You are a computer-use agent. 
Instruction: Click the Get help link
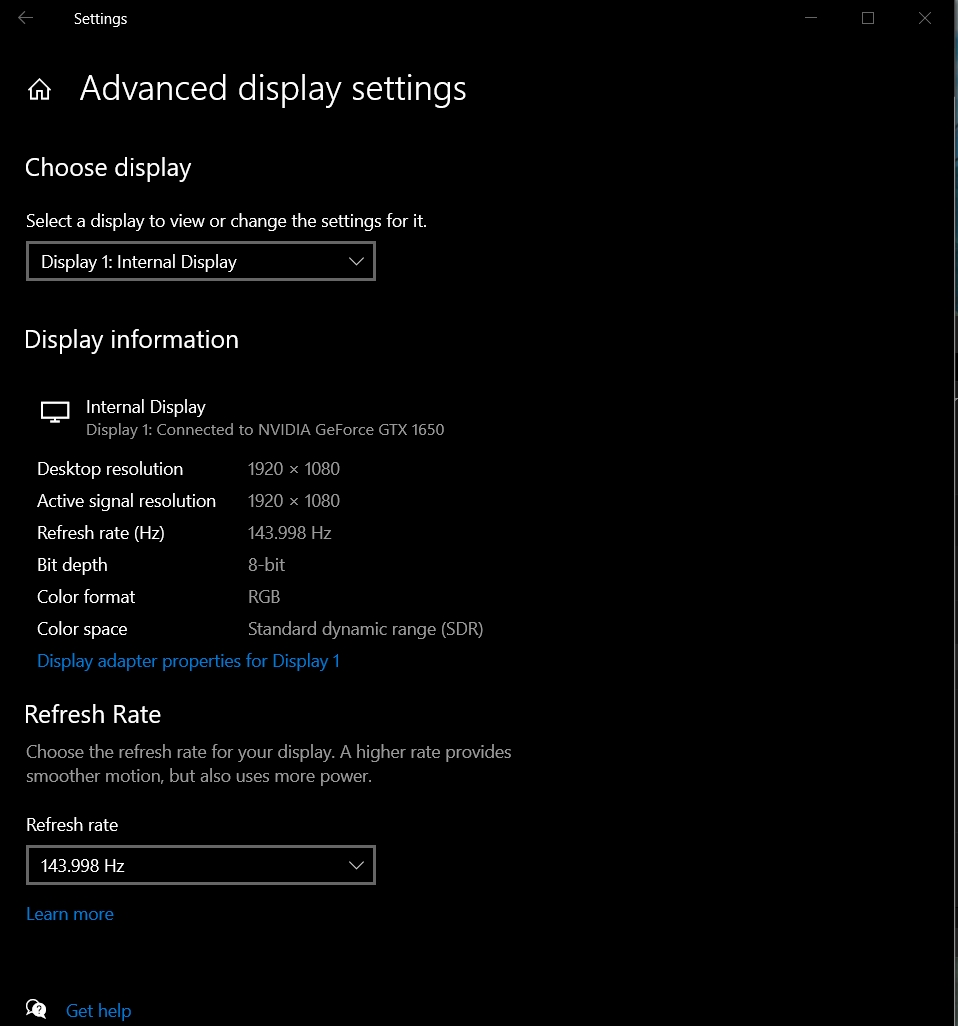[x=98, y=1010]
